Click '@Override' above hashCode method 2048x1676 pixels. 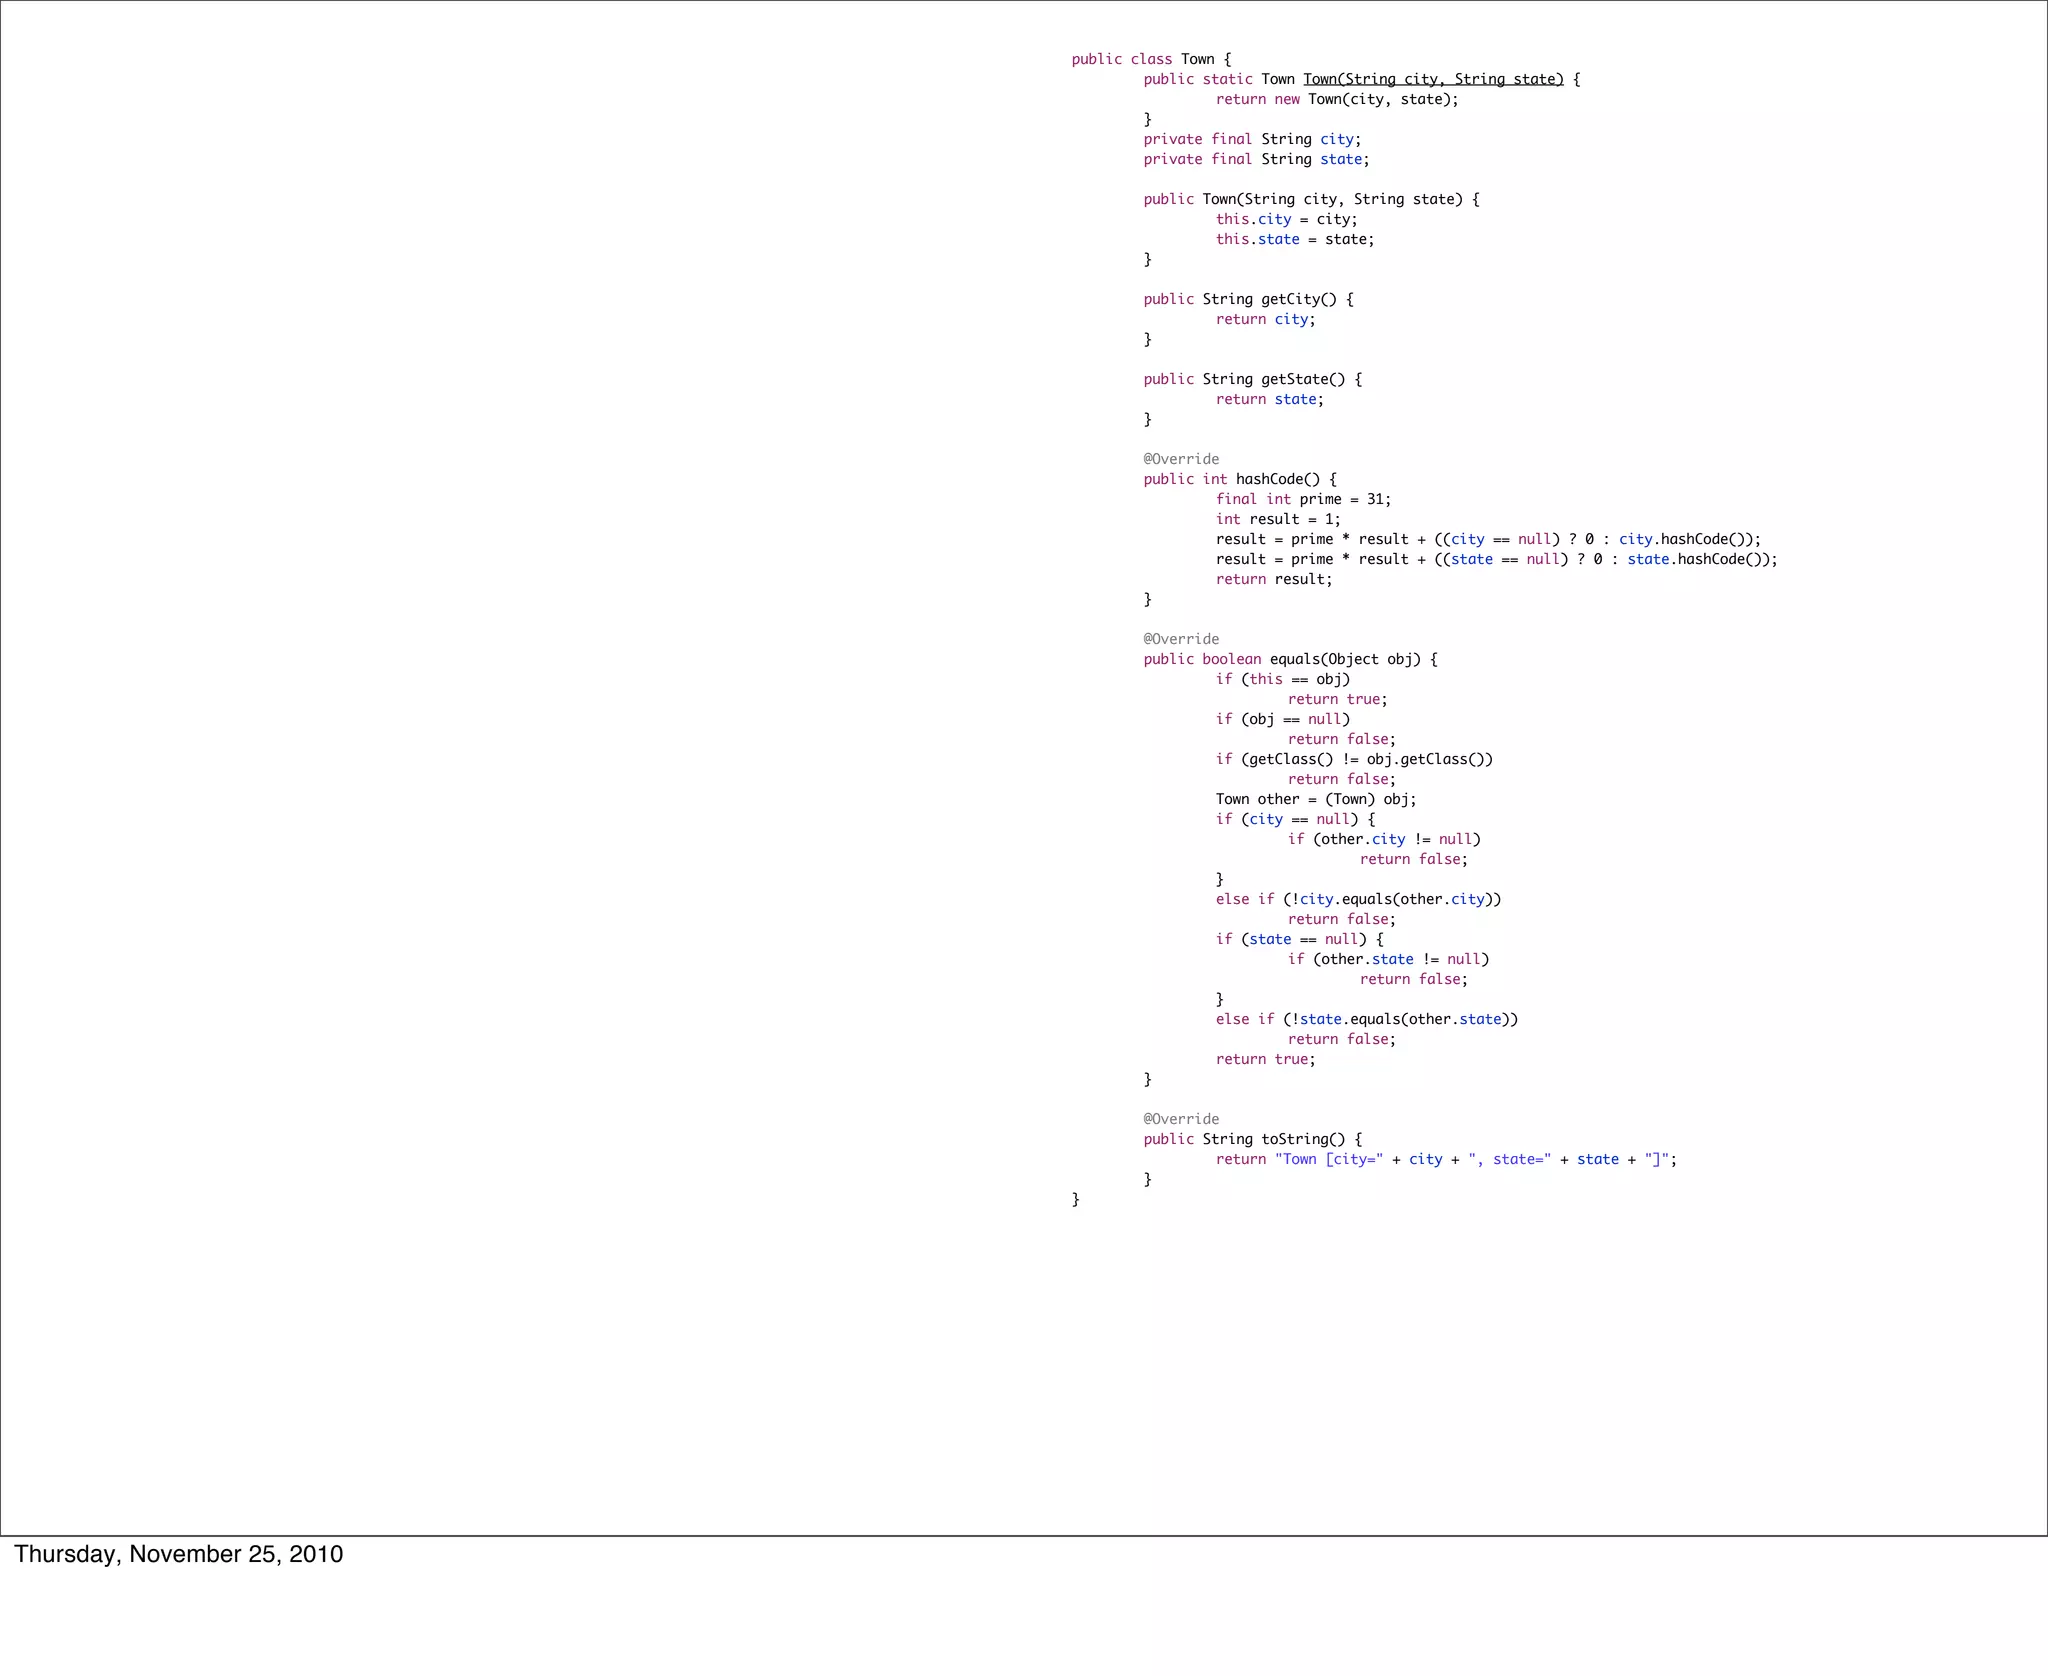[1182, 460]
